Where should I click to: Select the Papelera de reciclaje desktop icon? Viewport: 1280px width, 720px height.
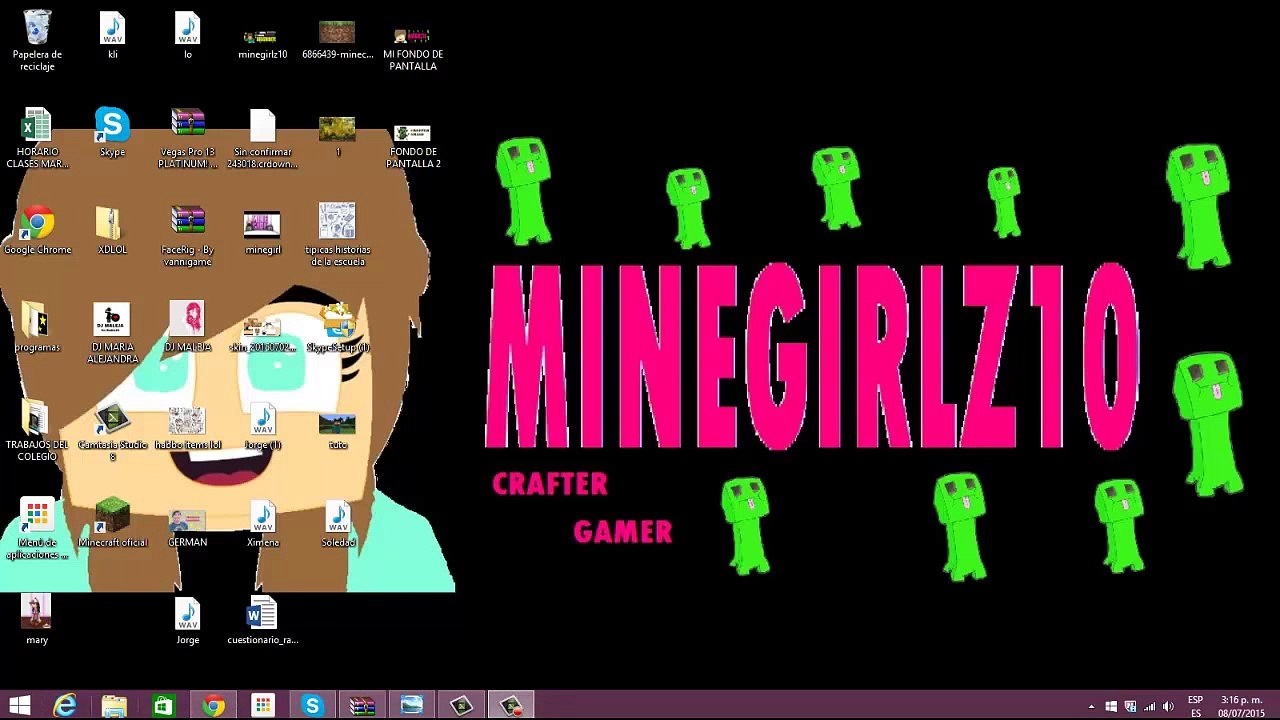point(37,40)
